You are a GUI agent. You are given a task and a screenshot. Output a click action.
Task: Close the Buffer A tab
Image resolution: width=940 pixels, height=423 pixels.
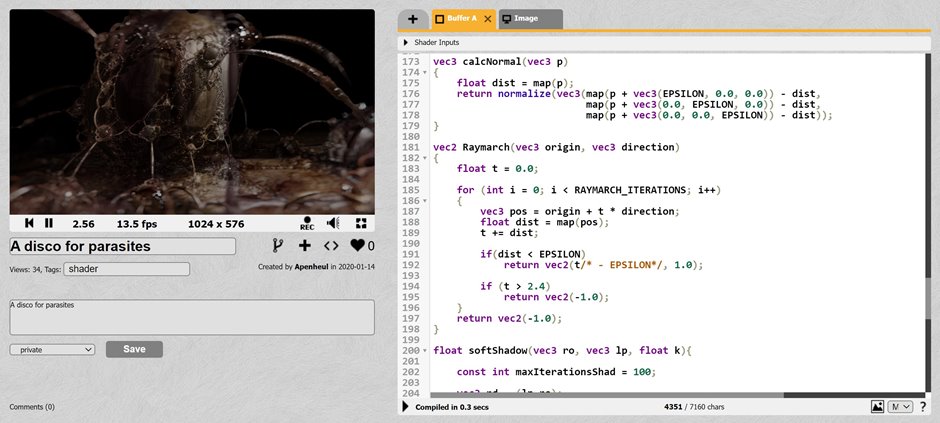pos(487,19)
